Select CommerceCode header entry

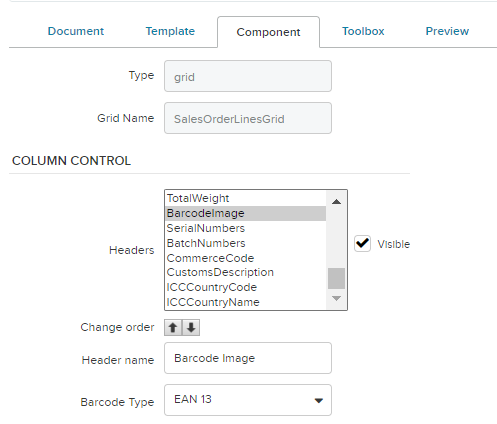point(245,258)
